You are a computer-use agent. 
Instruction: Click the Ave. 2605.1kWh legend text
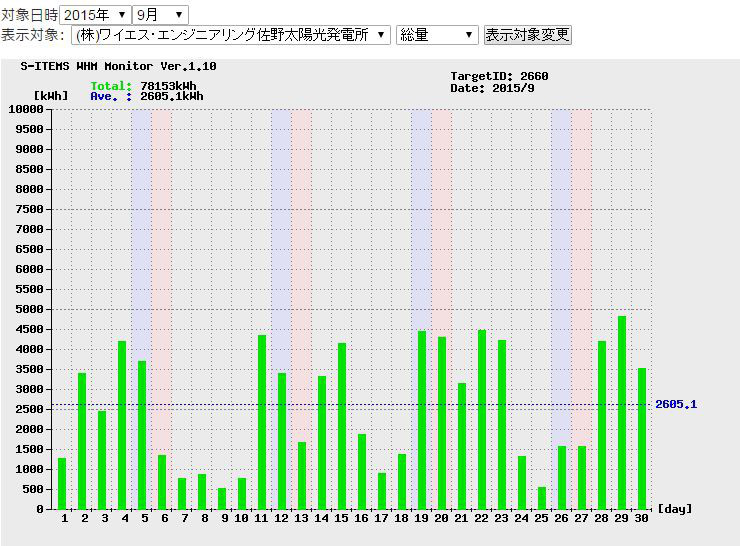147,96
